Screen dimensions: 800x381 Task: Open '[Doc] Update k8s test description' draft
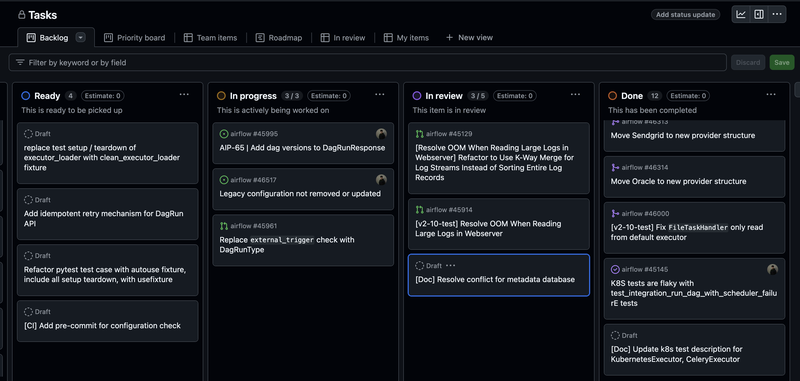[676, 354]
